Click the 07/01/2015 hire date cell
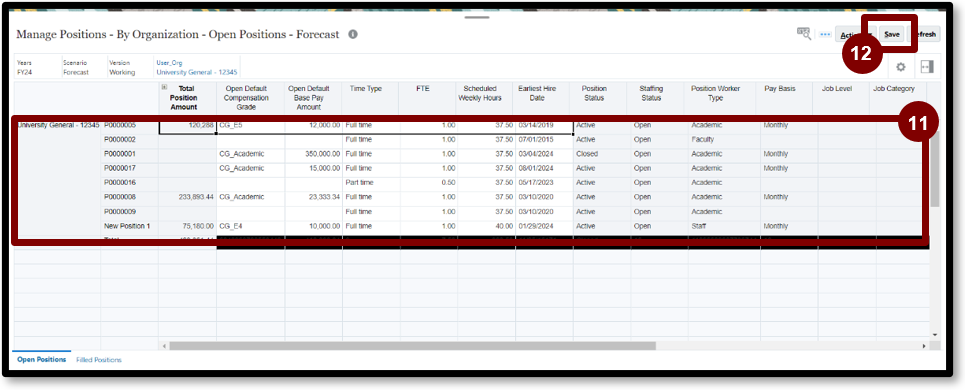This screenshot has height=390, width=965. 544,140
